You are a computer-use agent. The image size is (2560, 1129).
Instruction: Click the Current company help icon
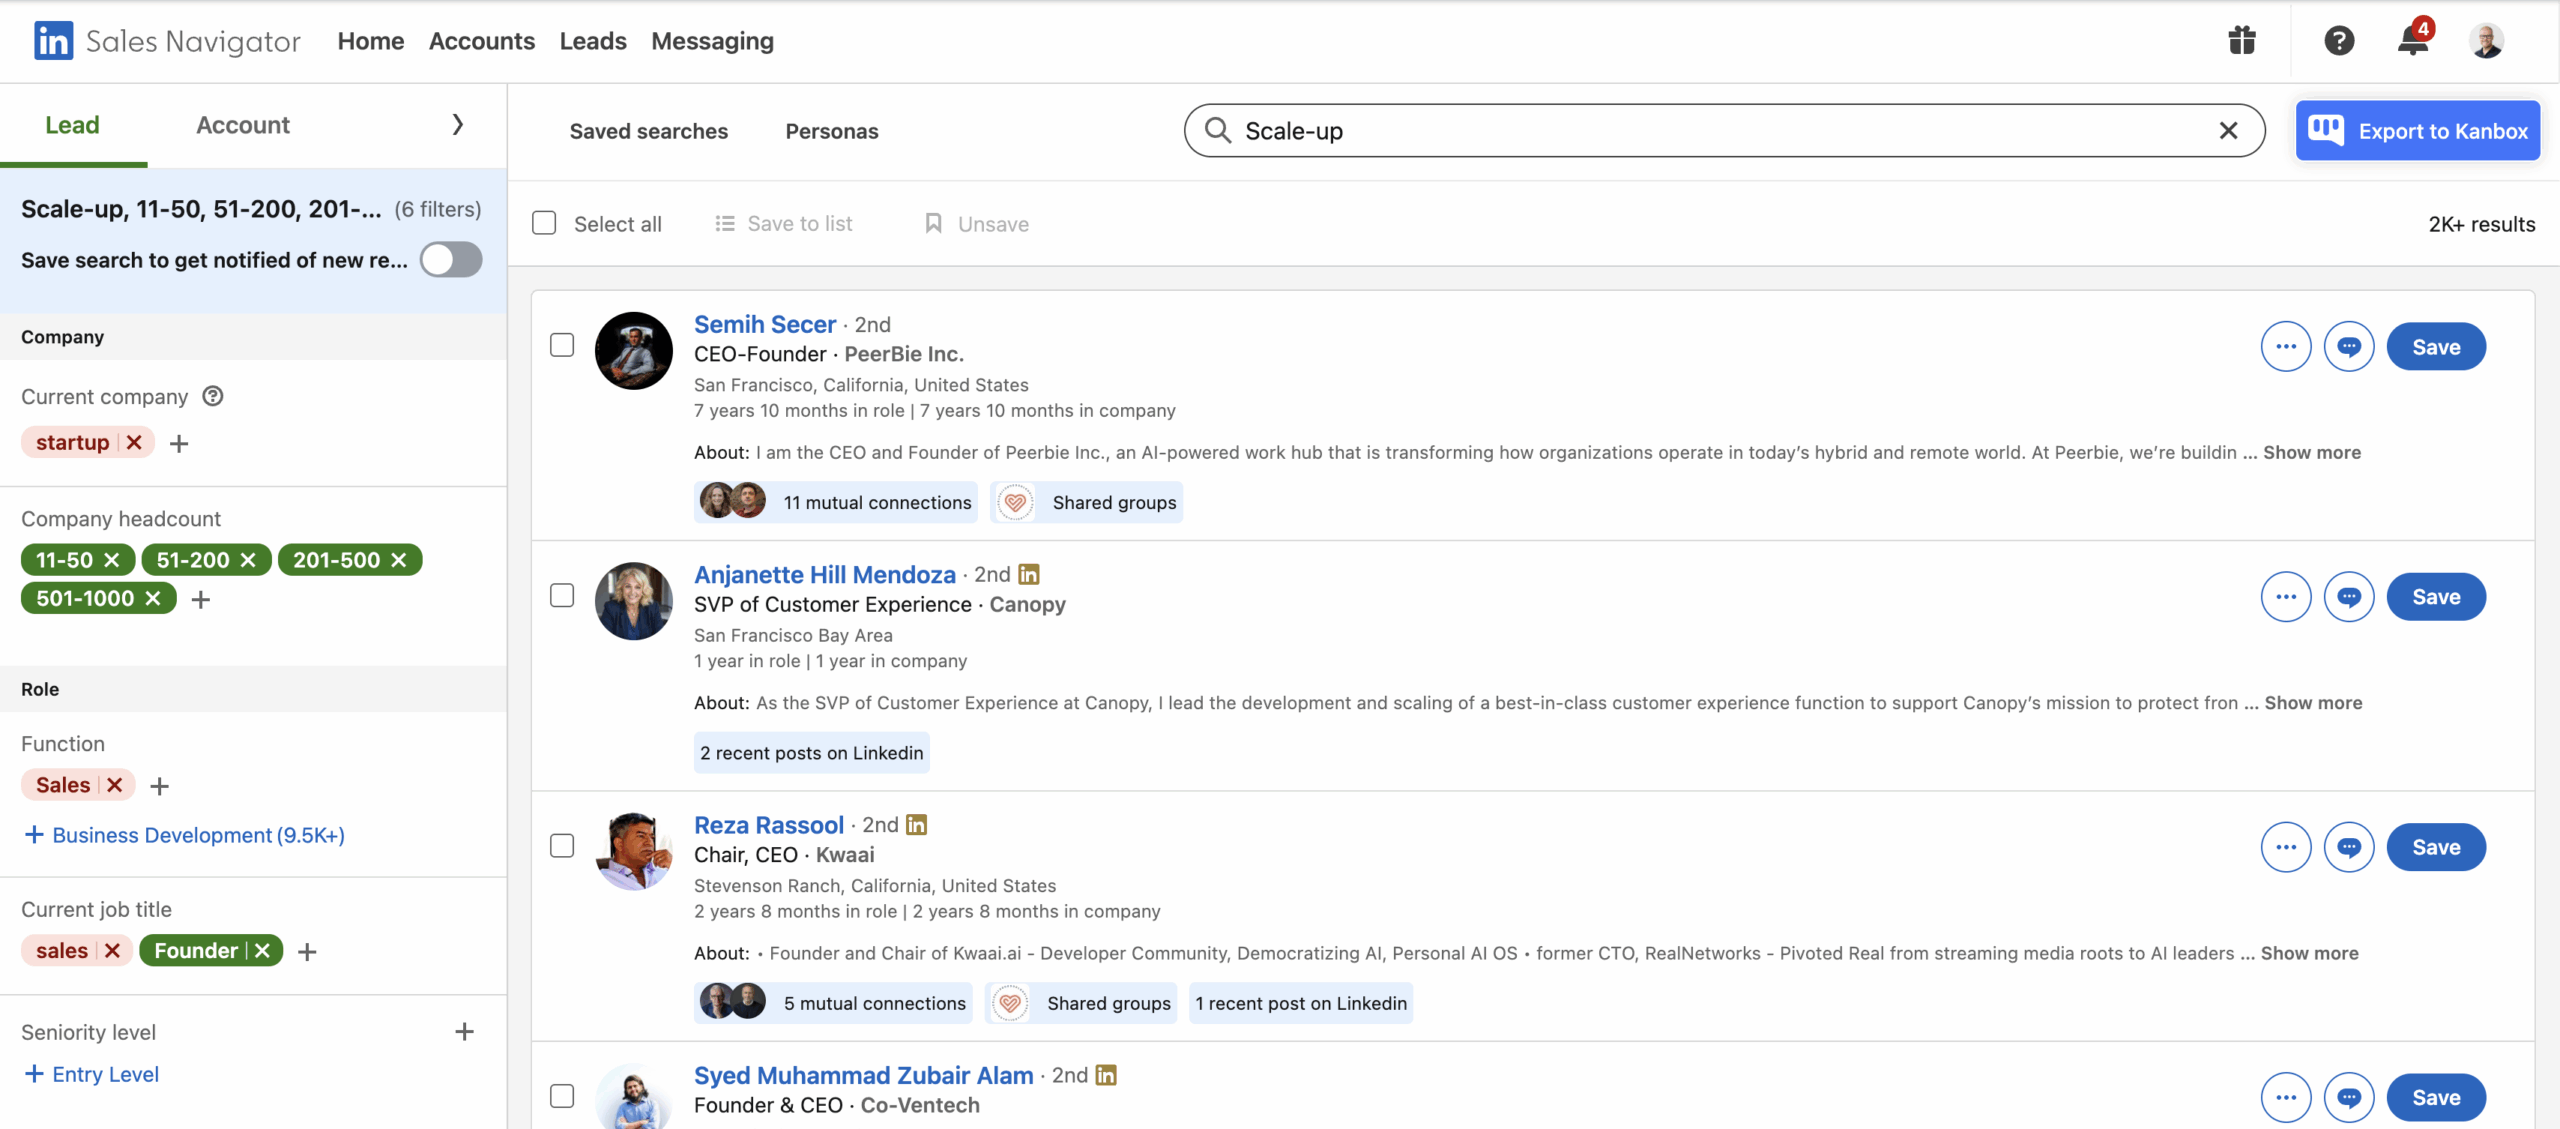pos(212,396)
